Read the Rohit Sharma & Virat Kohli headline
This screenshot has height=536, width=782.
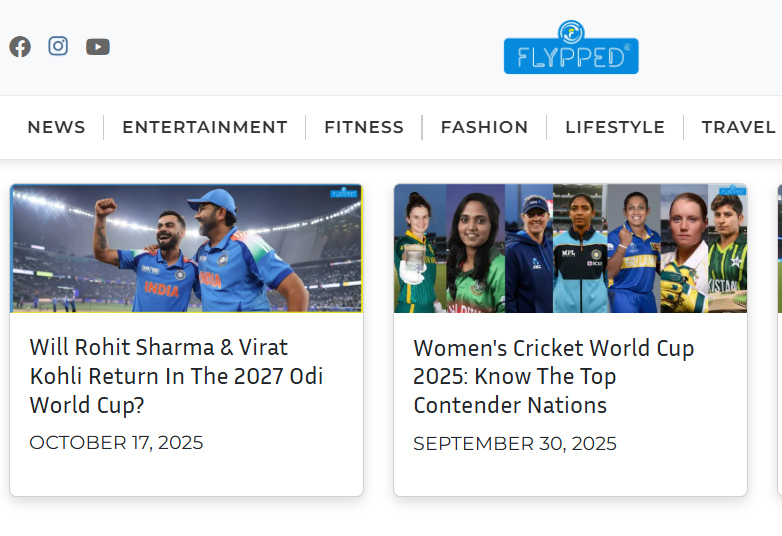click(x=176, y=376)
